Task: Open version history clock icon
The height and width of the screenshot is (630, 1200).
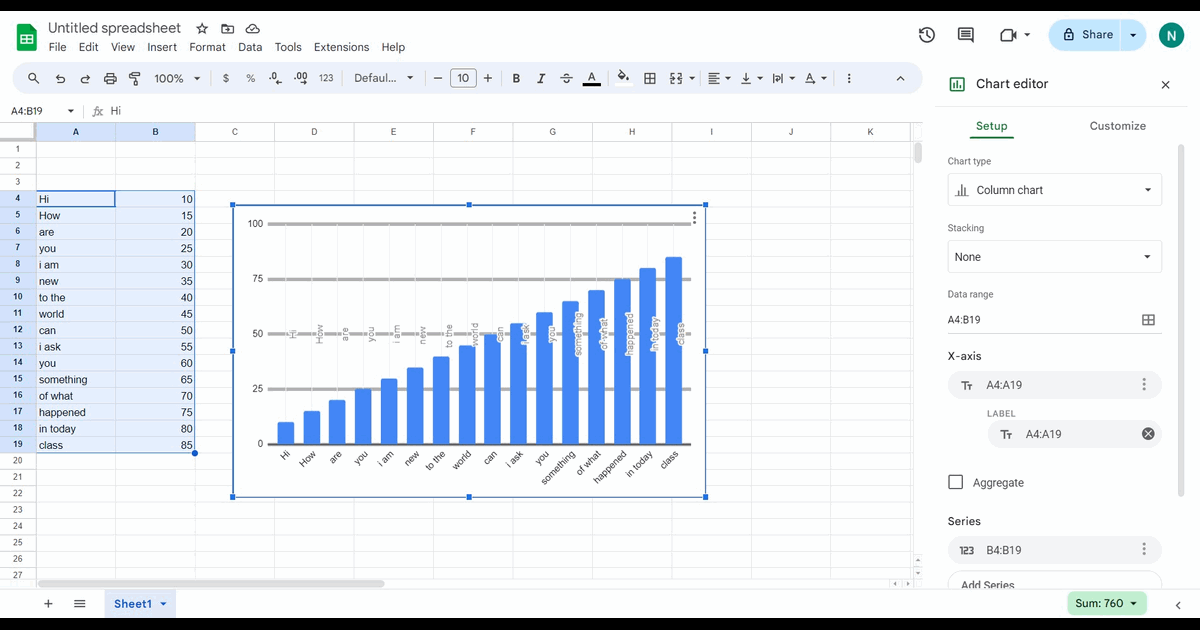Action: (x=927, y=35)
